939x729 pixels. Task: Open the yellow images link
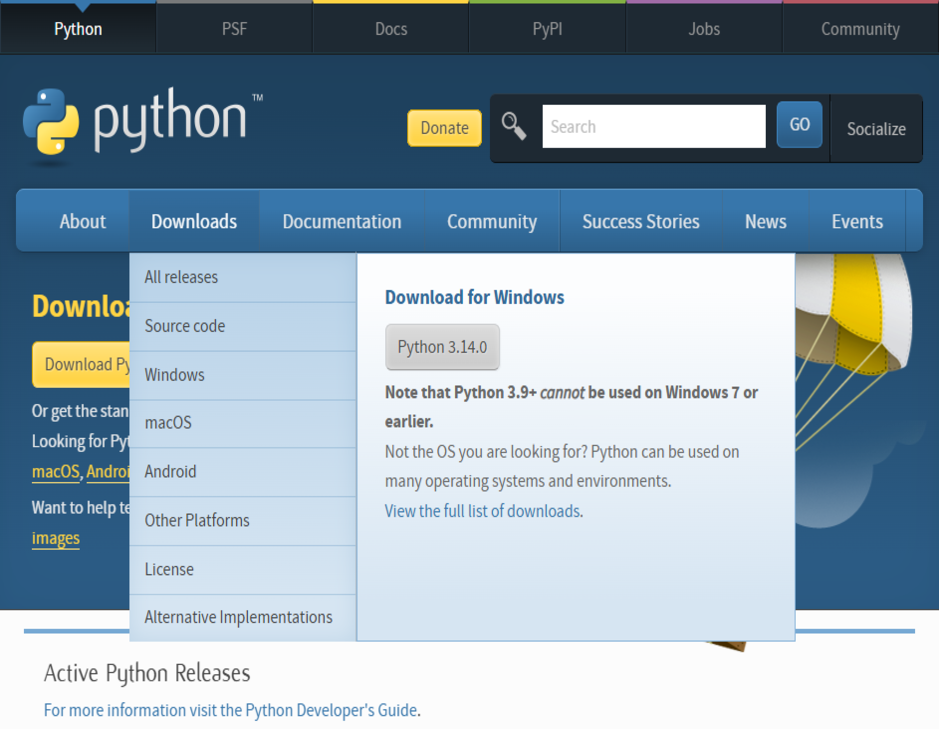pyautogui.click(x=56, y=538)
